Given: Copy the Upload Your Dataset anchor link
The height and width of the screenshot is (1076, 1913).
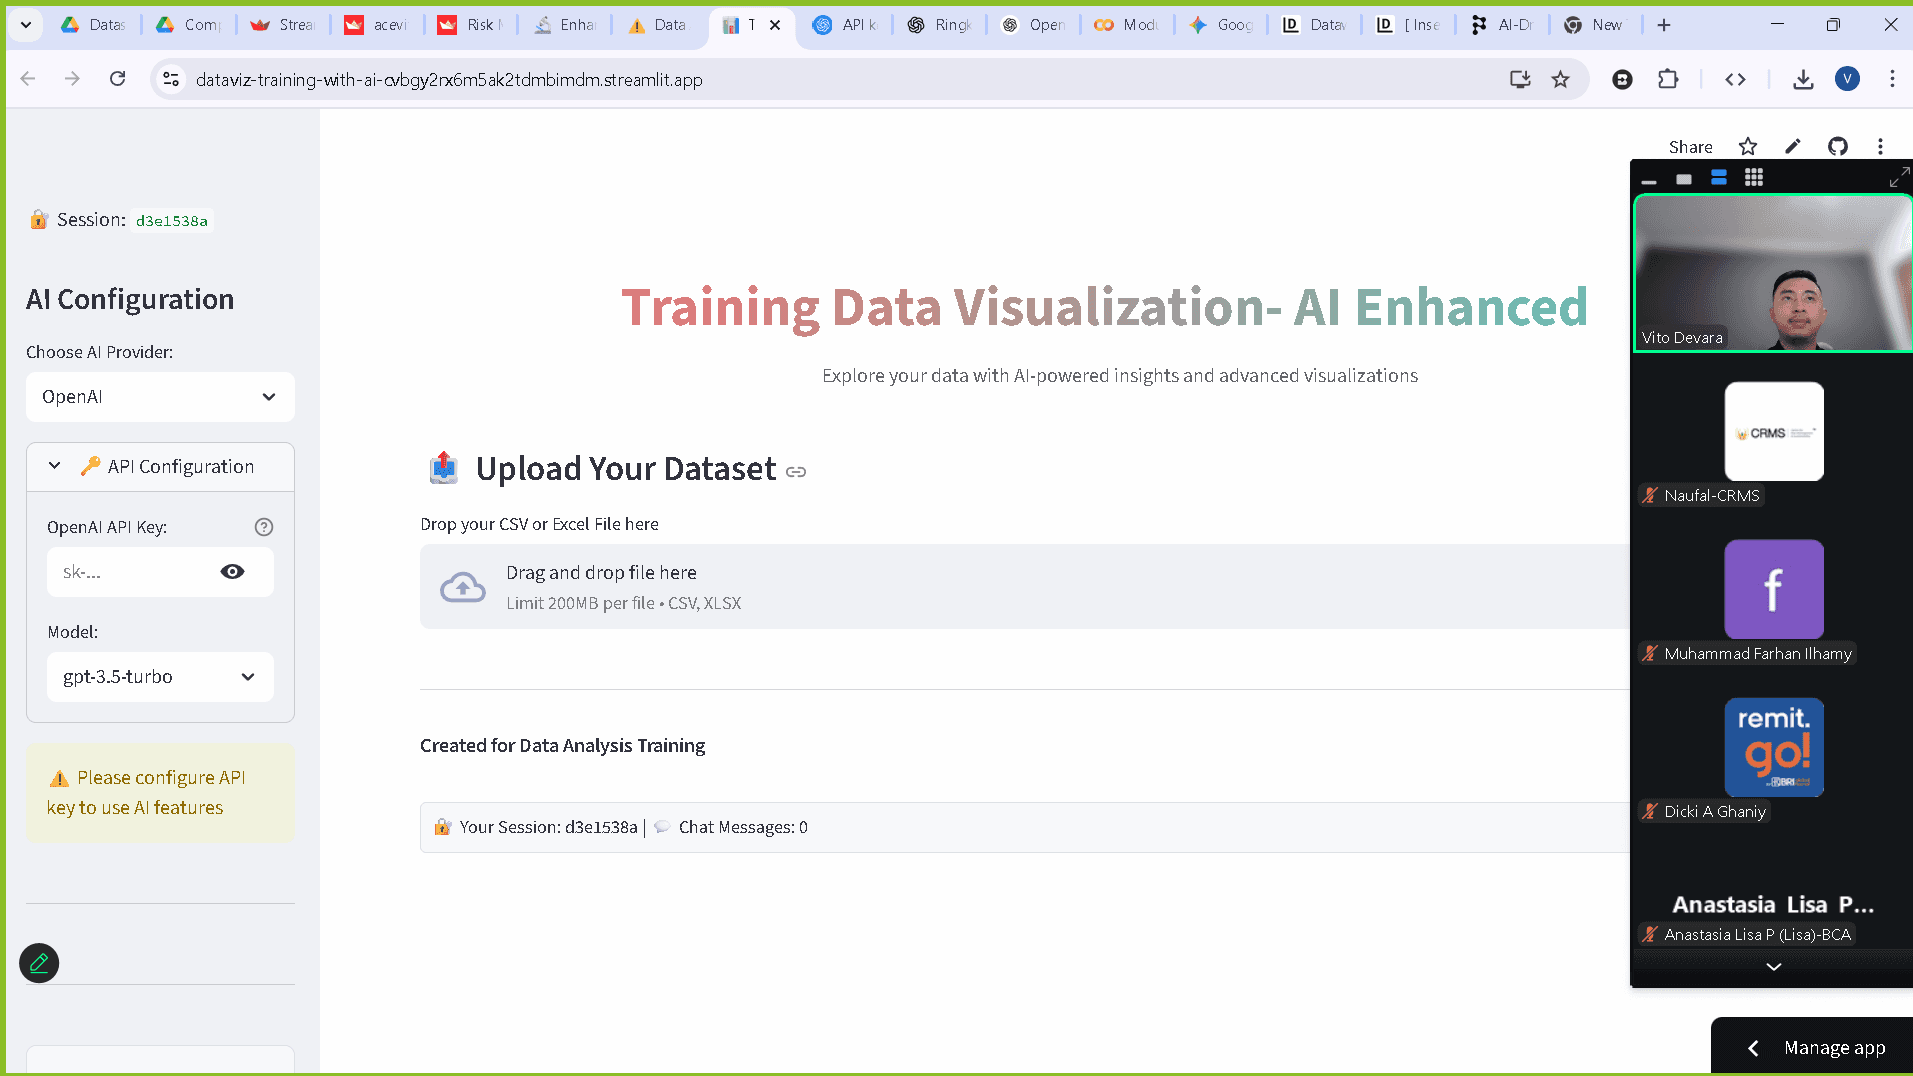Looking at the screenshot, I should click(x=796, y=472).
